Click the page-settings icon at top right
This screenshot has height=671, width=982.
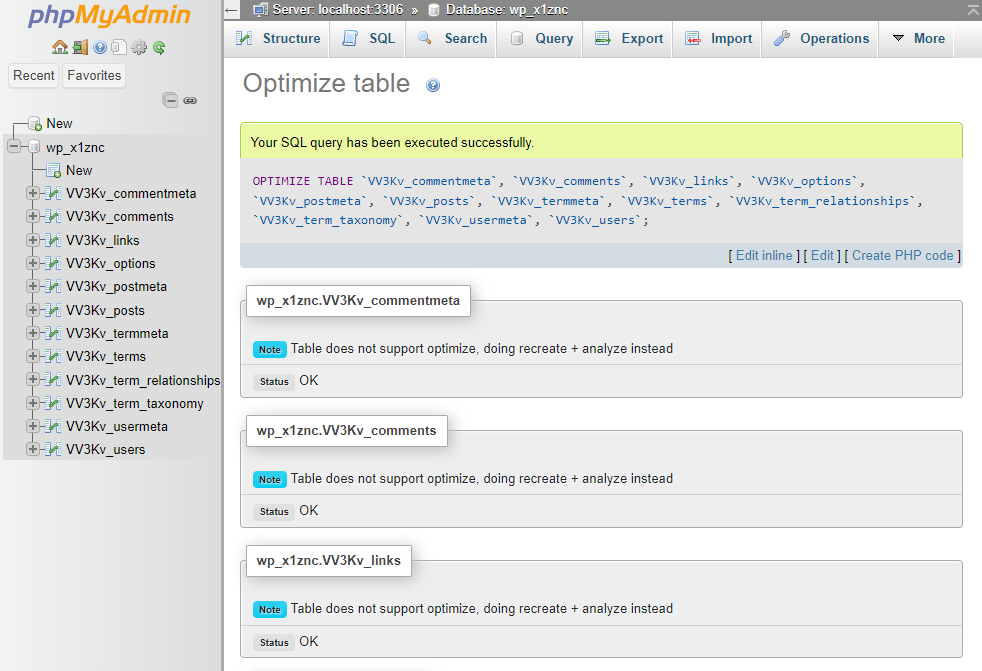coord(973,10)
